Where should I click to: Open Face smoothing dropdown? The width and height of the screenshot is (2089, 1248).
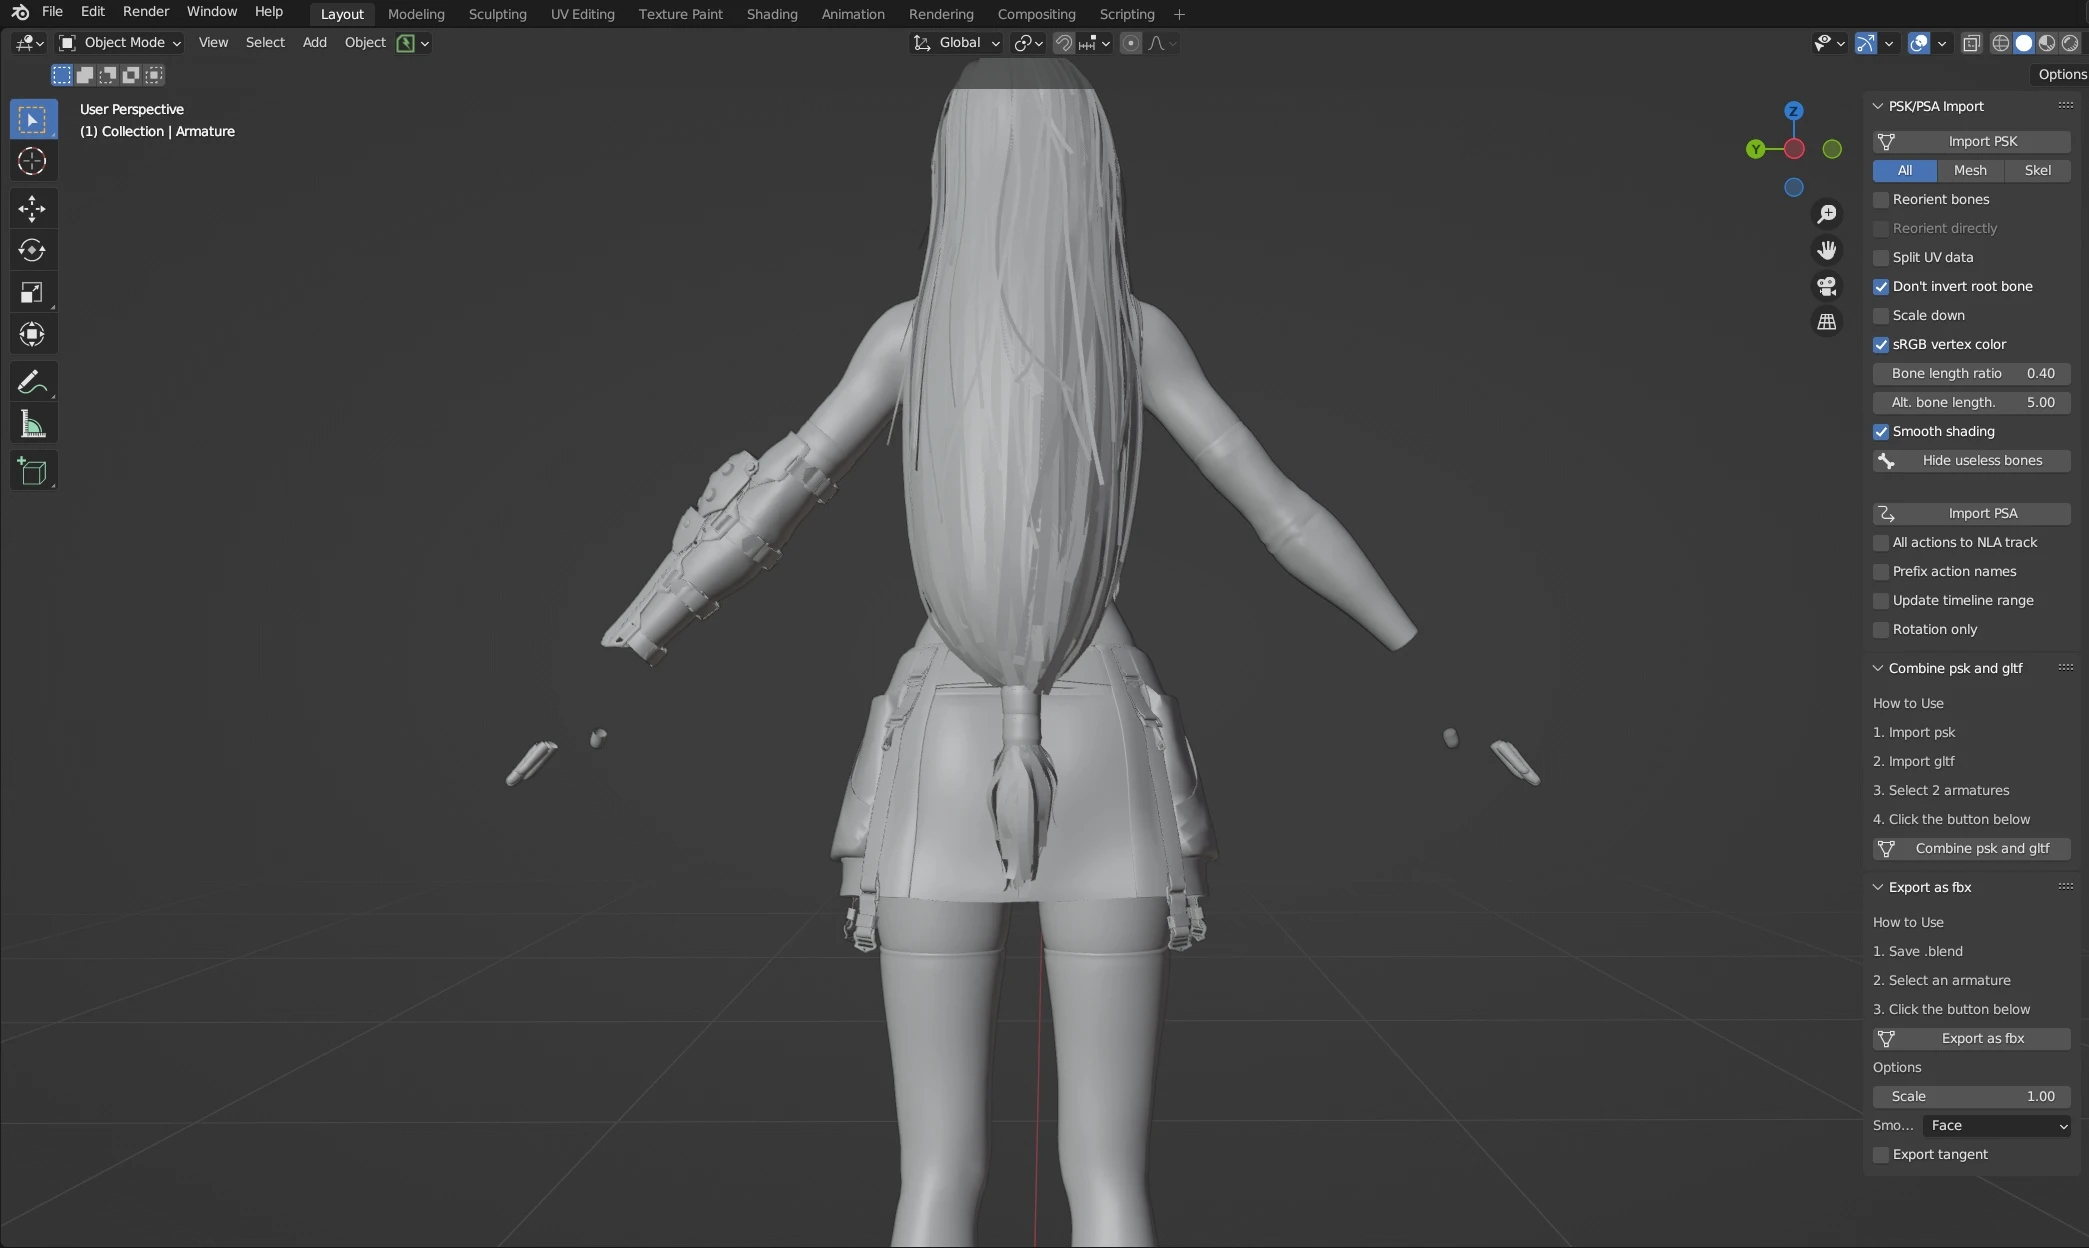(1996, 1125)
